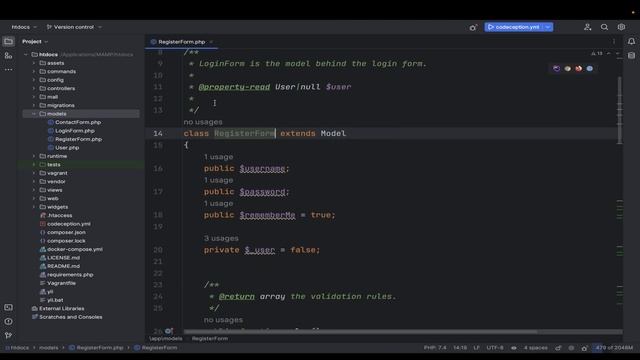Open LoginForm.php in project tree
This screenshot has height=360, width=640.
[x=75, y=131]
